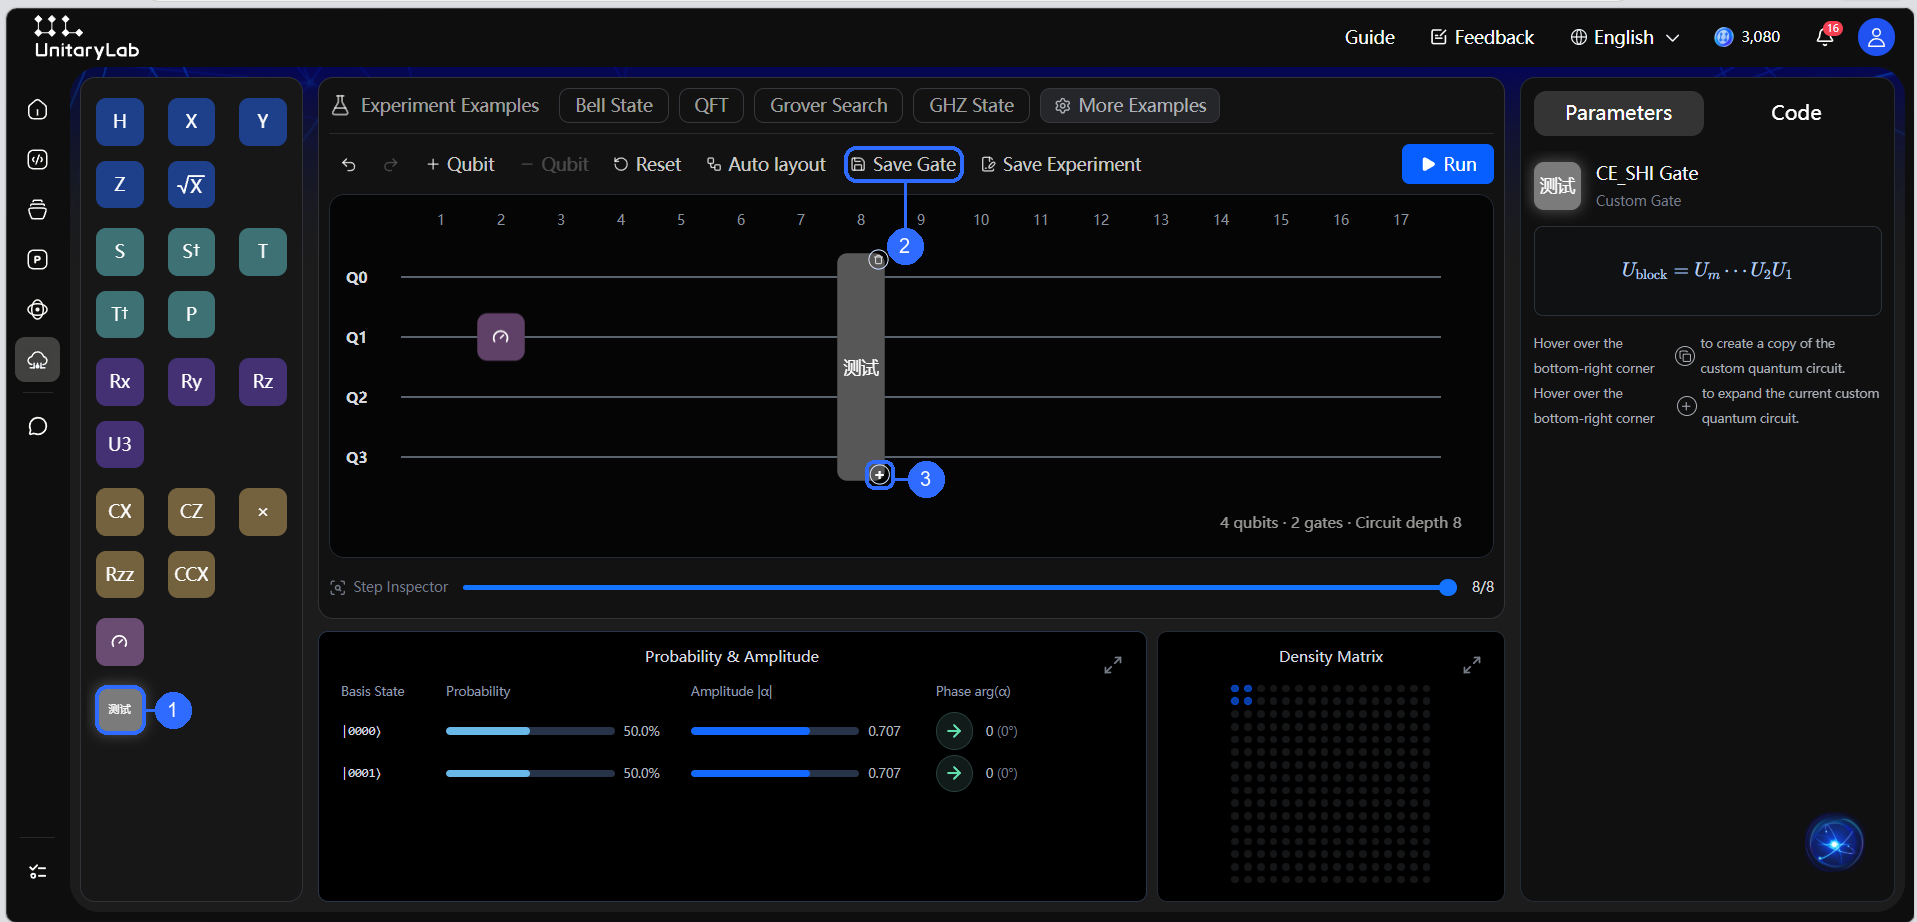Select the U3 gate
This screenshot has height=922, width=1917.
(x=120, y=445)
